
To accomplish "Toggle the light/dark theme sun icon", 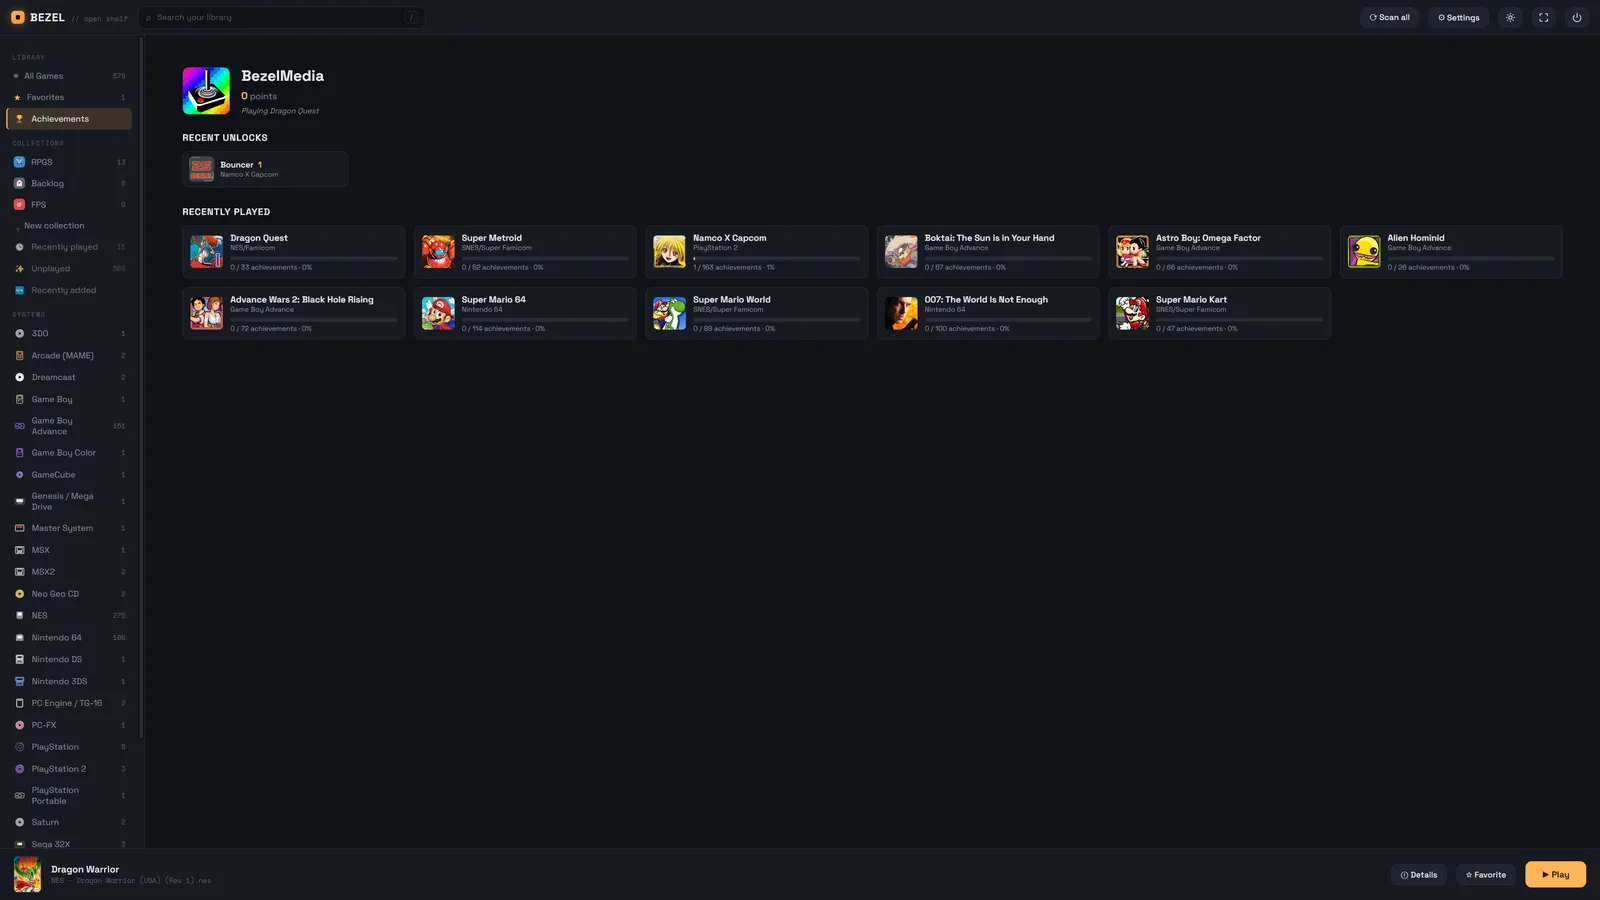I will click(x=1510, y=17).
